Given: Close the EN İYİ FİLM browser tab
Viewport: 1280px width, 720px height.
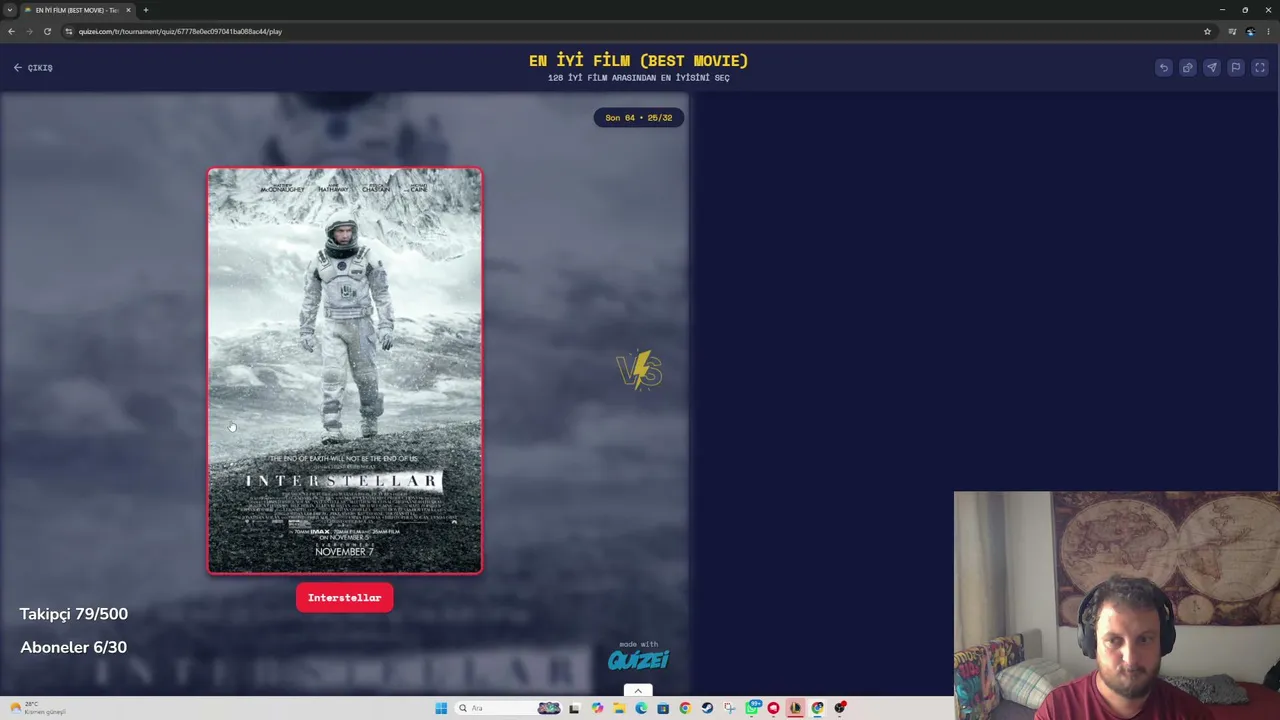Looking at the screenshot, I should 128,10.
